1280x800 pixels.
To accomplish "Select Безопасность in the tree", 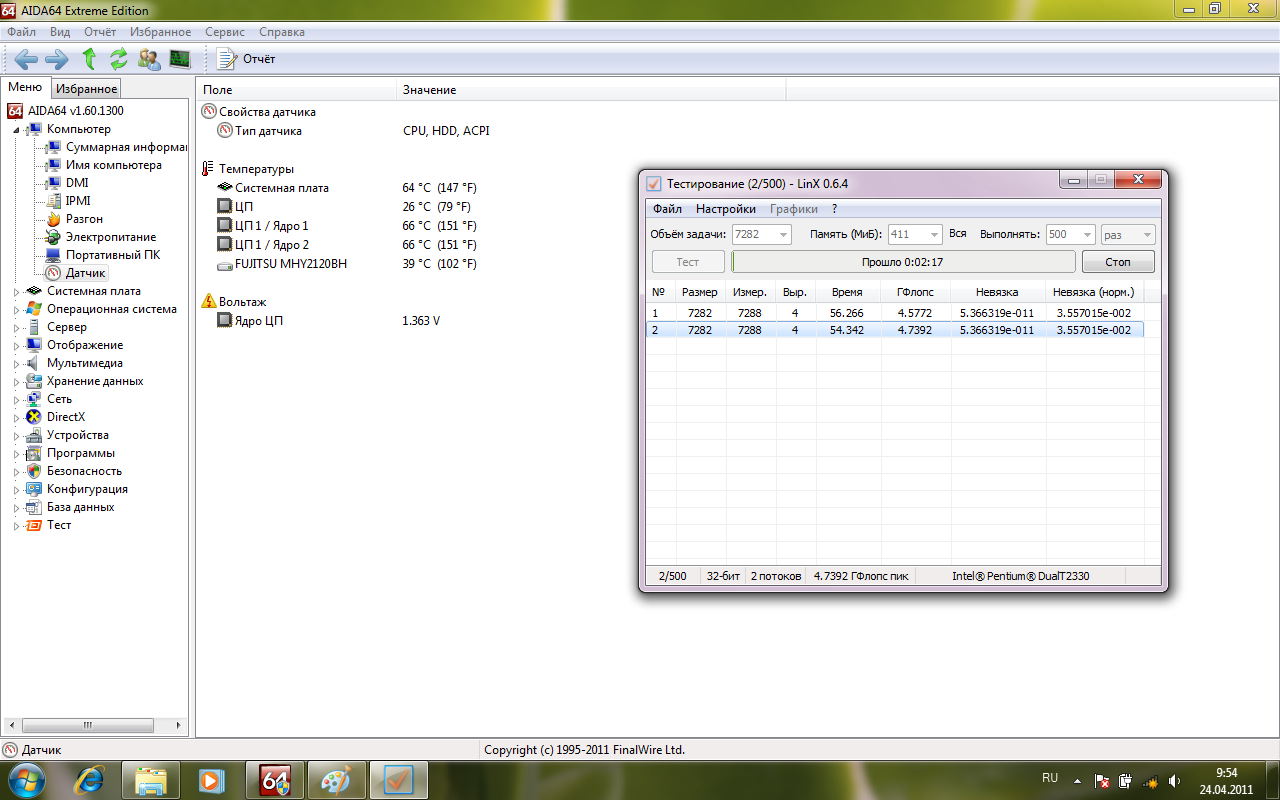I will (x=84, y=471).
